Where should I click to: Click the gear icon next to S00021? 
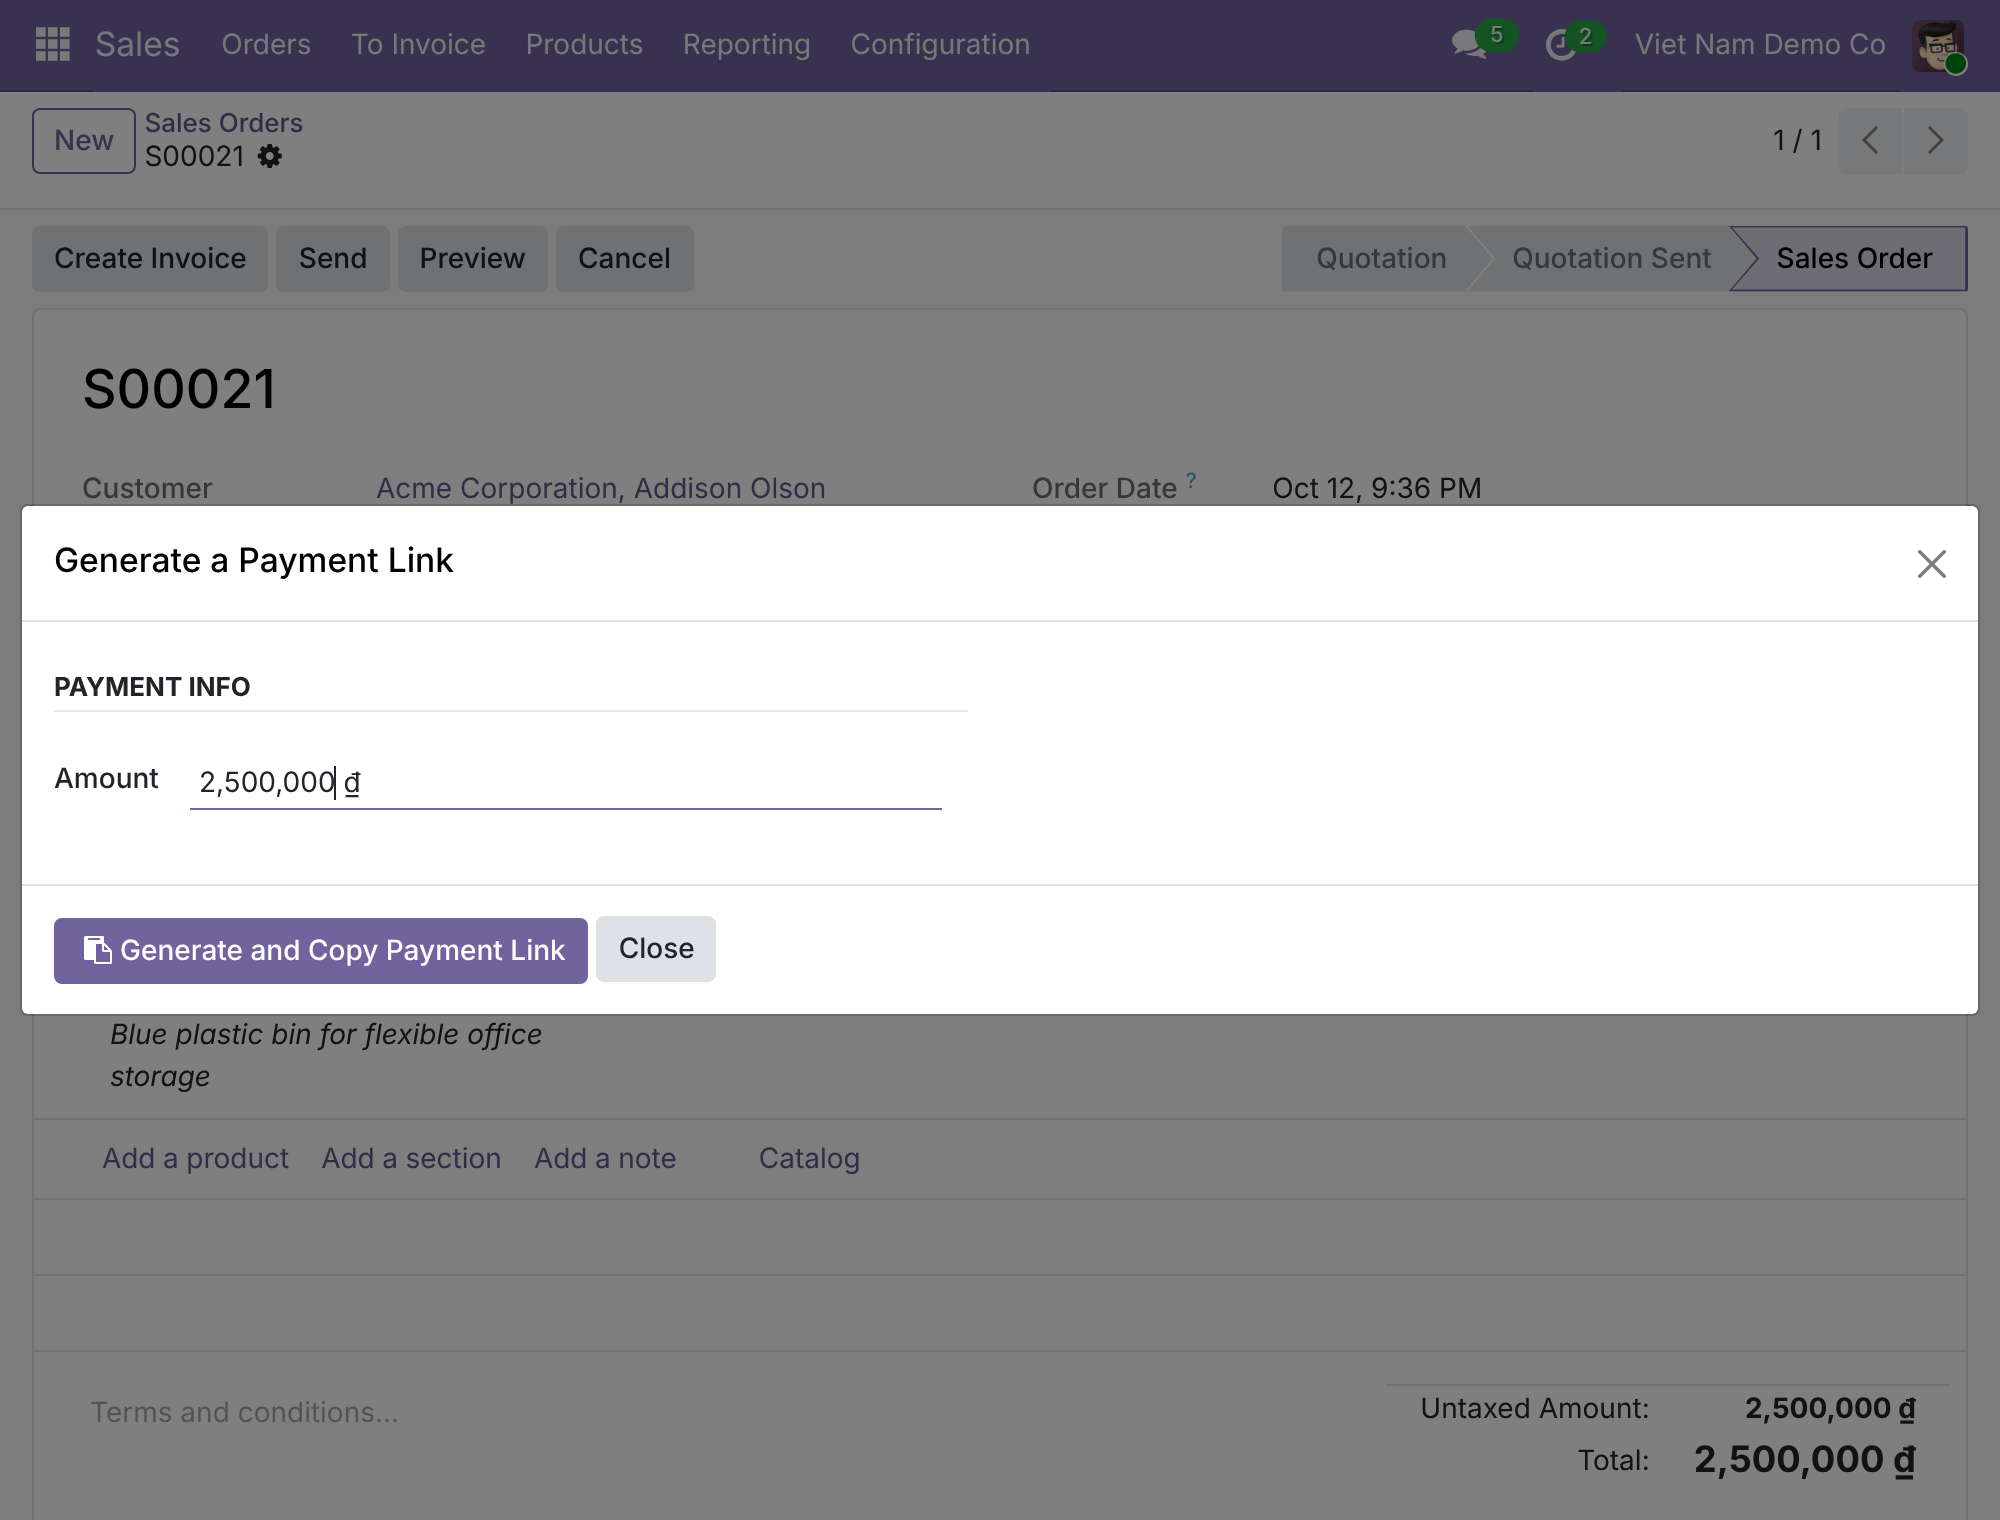pos(270,156)
